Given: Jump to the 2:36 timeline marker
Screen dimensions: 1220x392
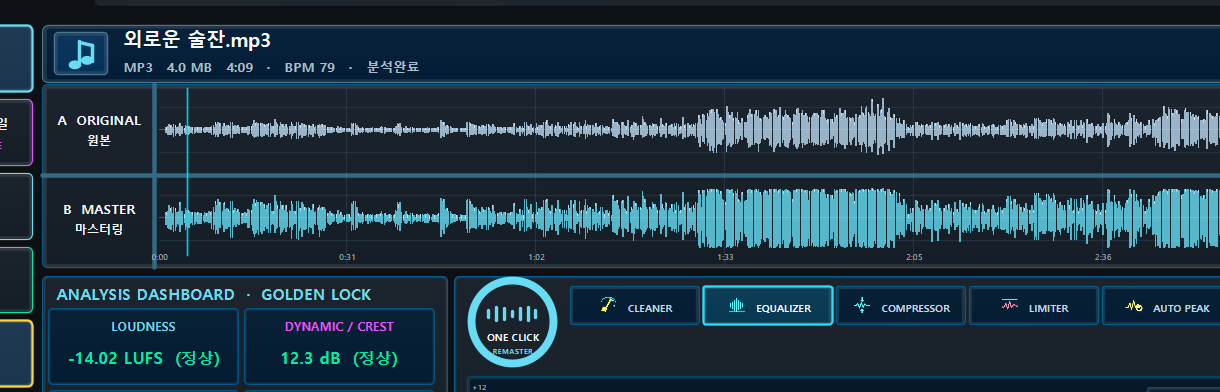Looking at the screenshot, I should point(1103,257).
